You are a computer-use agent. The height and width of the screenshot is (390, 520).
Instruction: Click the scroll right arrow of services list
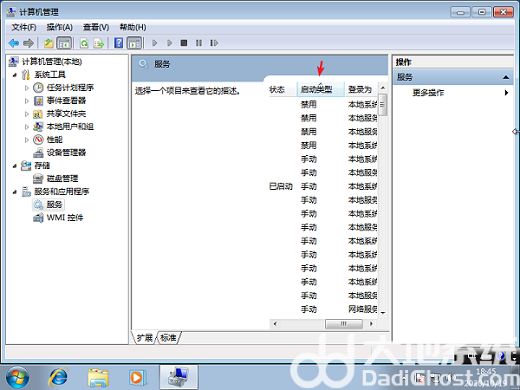371,323
